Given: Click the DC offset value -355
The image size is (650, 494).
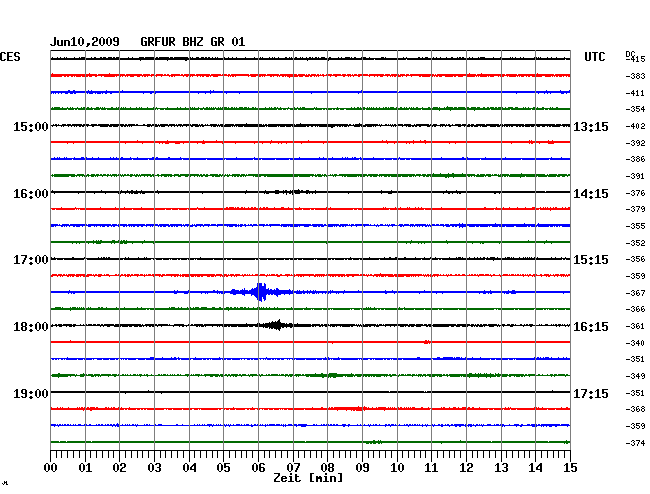Looking at the screenshot, I should click(635, 226).
